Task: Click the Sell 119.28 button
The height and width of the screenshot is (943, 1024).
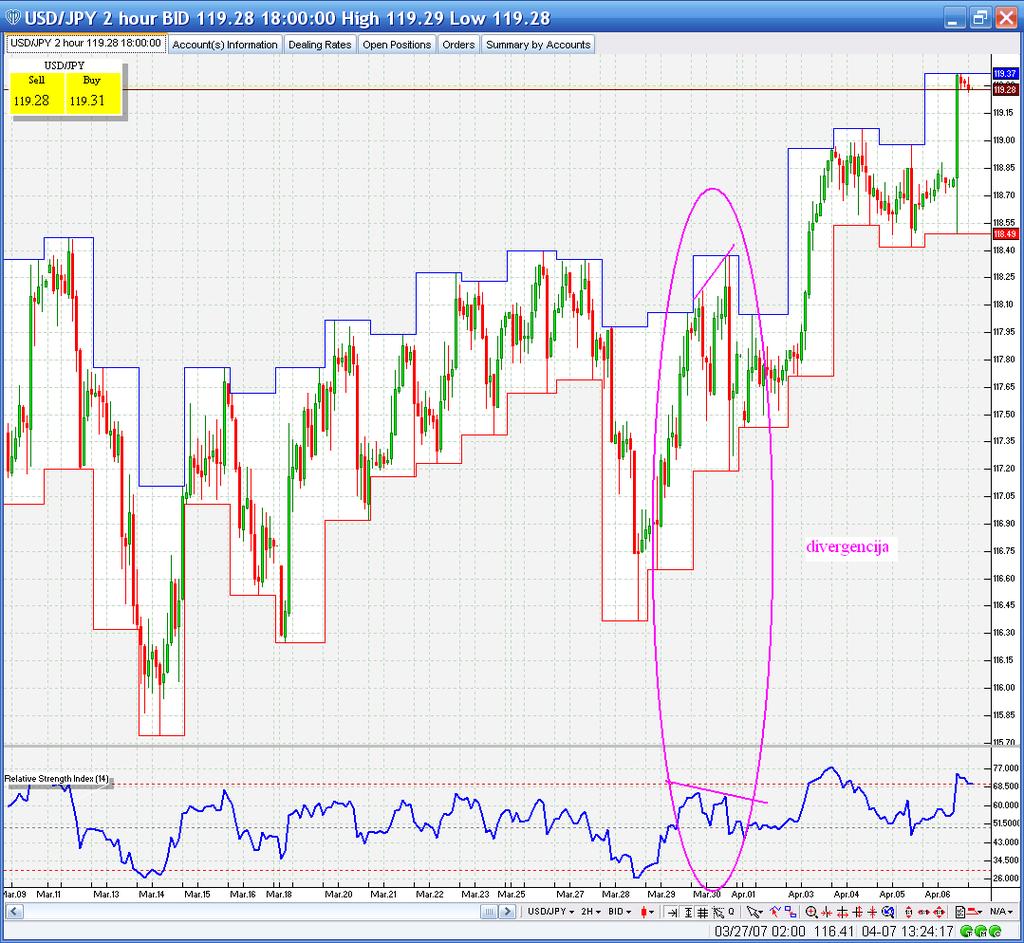Action: [x=37, y=93]
